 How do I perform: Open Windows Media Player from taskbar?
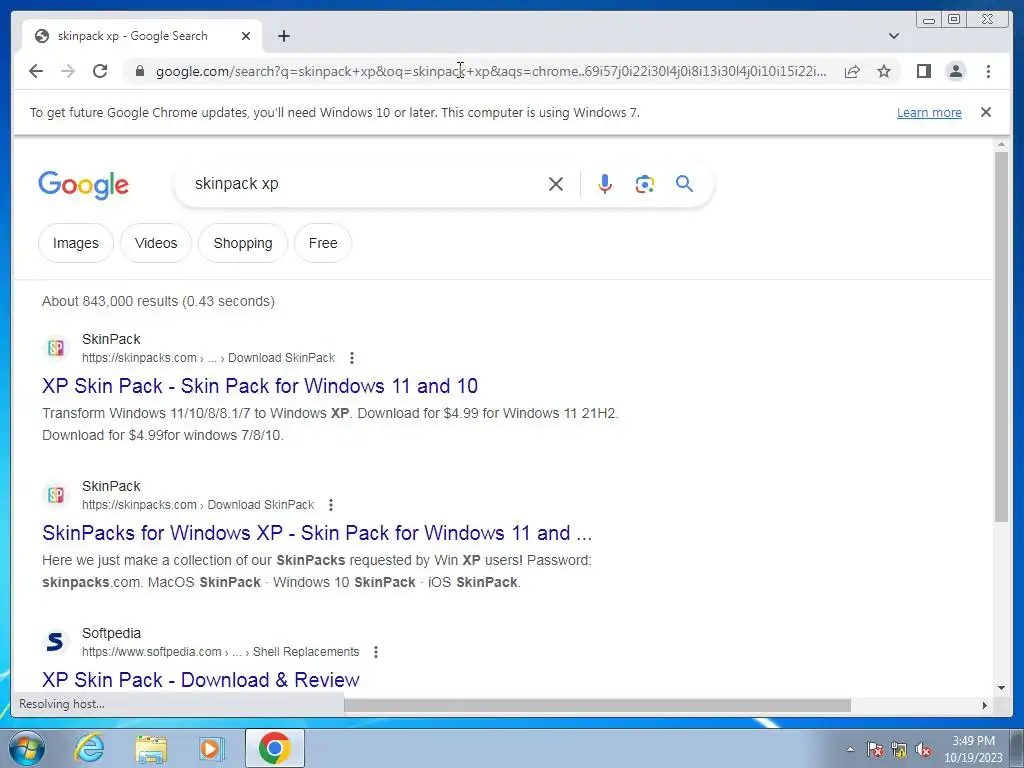(x=211, y=748)
